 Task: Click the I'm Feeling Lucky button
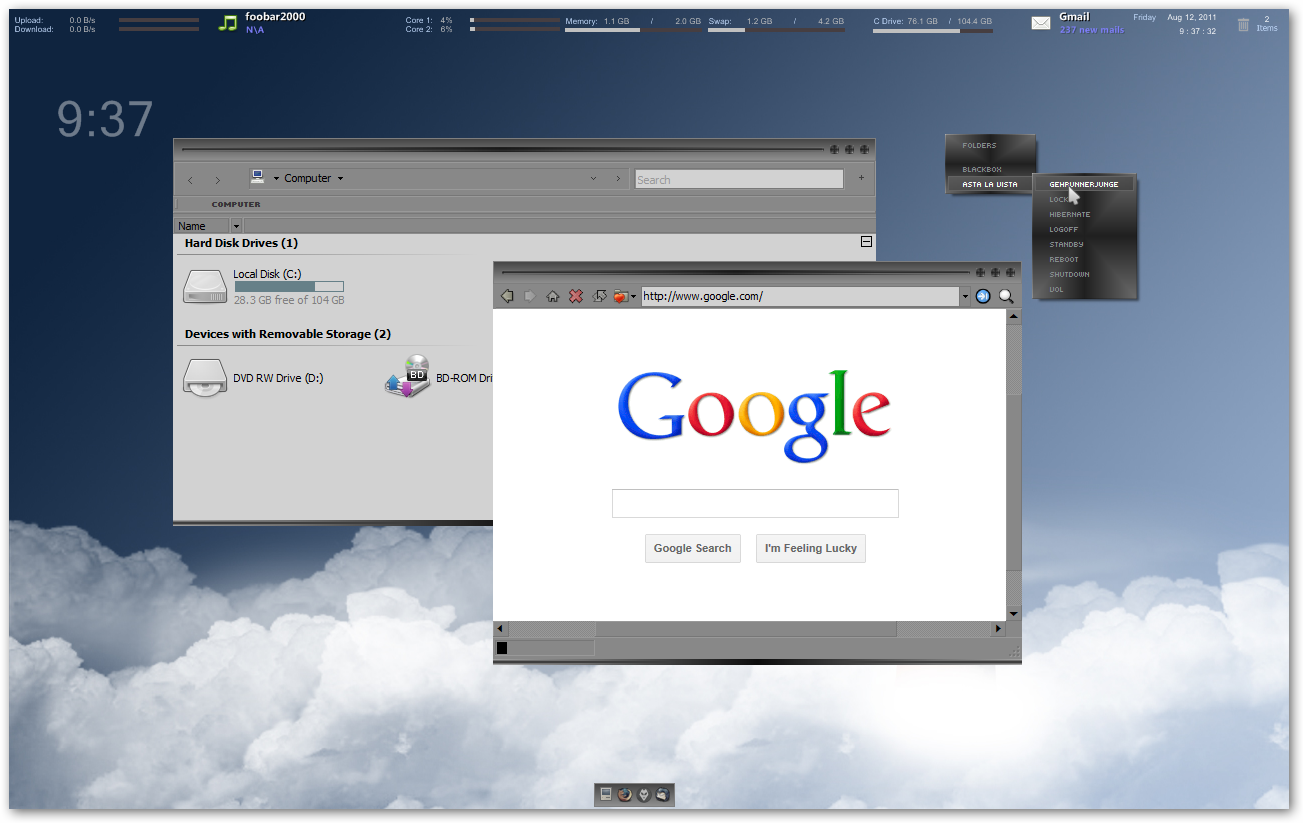point(811,548)
